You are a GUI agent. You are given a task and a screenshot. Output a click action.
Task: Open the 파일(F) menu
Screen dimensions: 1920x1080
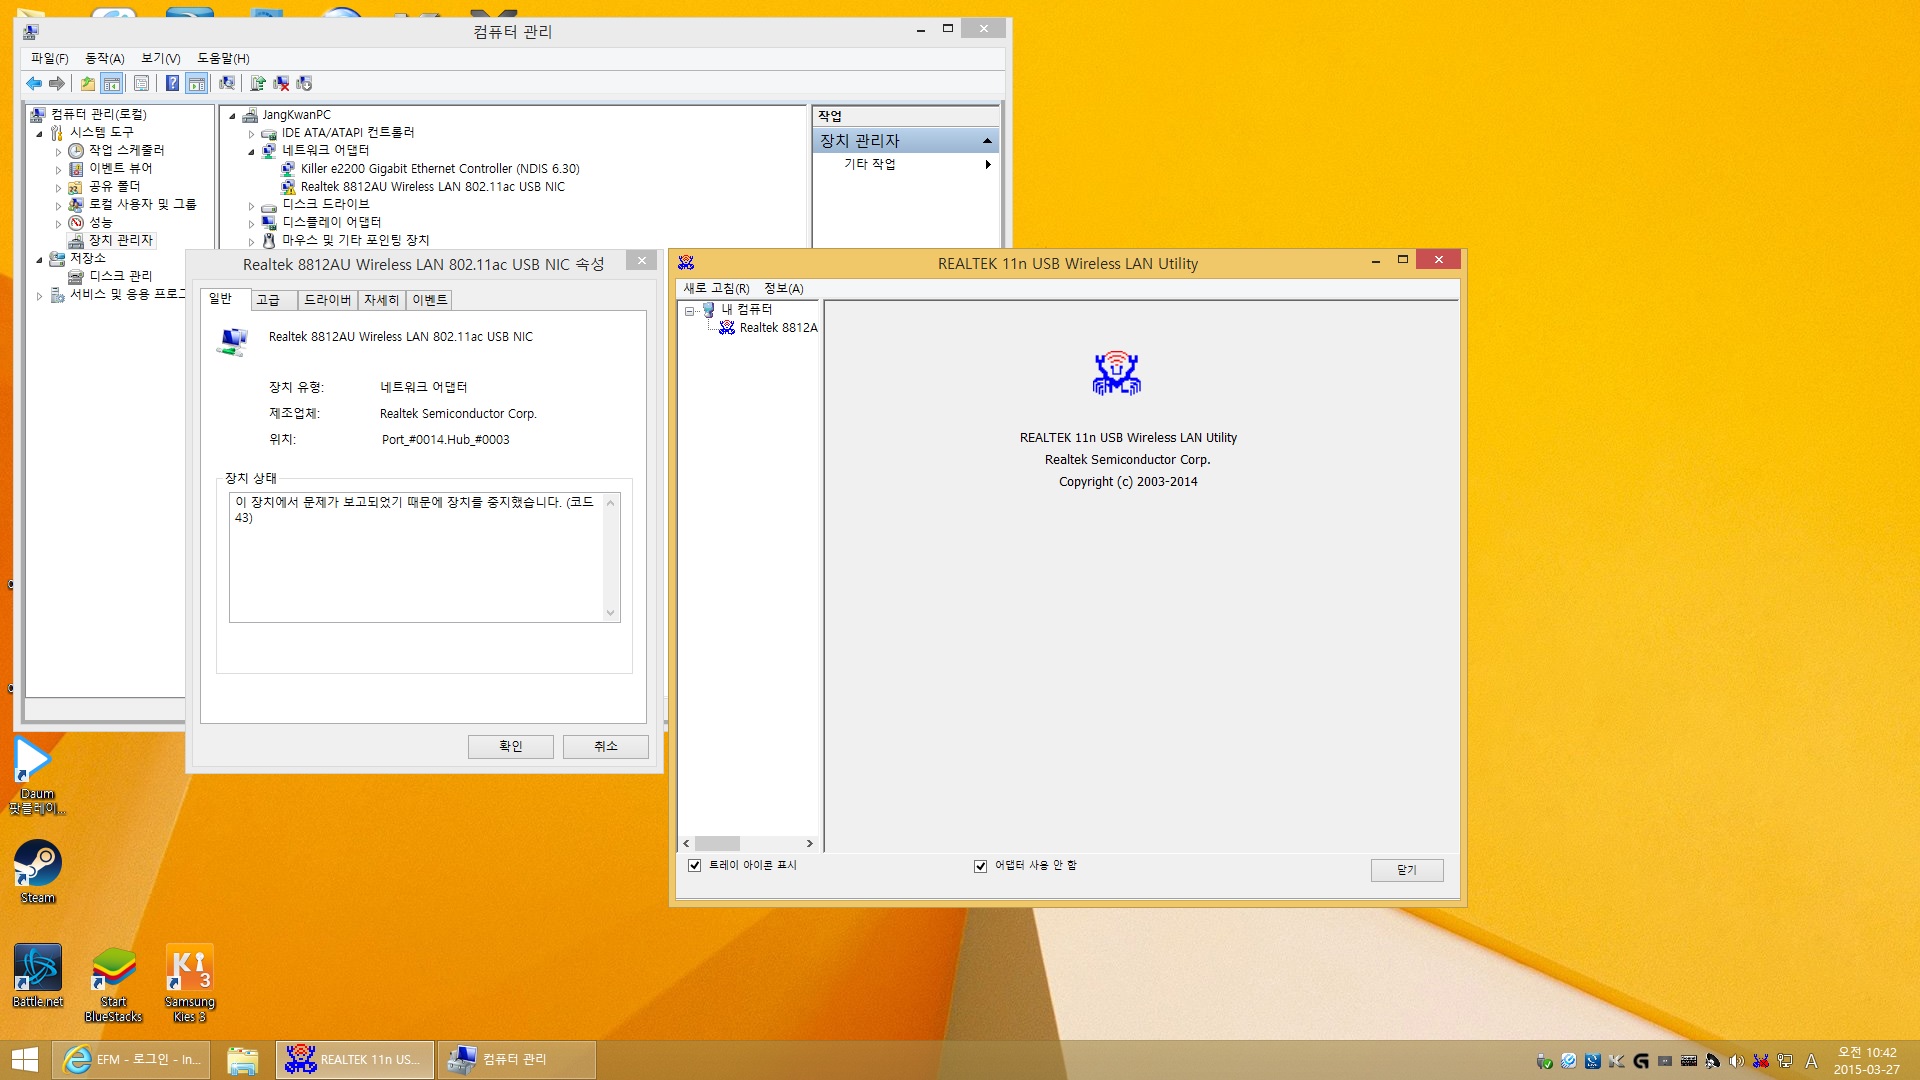[x=50, y=58]
